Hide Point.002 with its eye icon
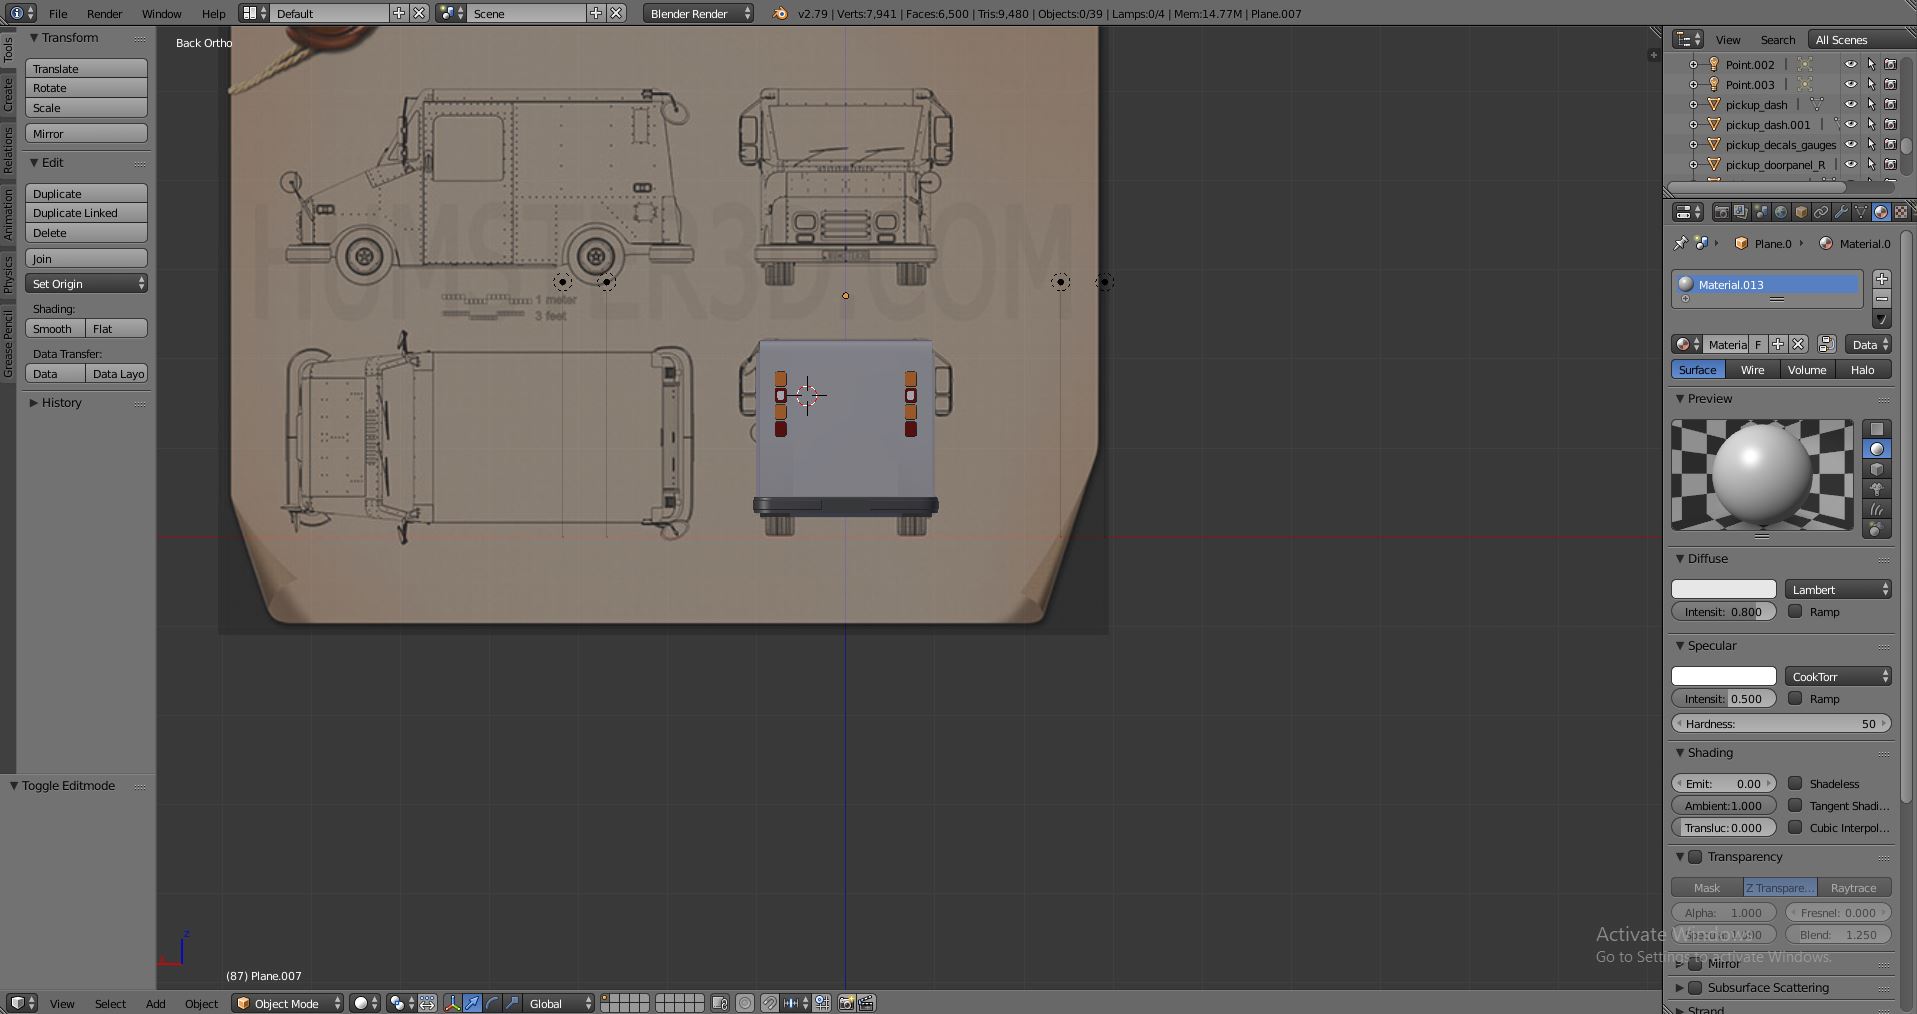1917x1014 pixels. pos(1850,64)
